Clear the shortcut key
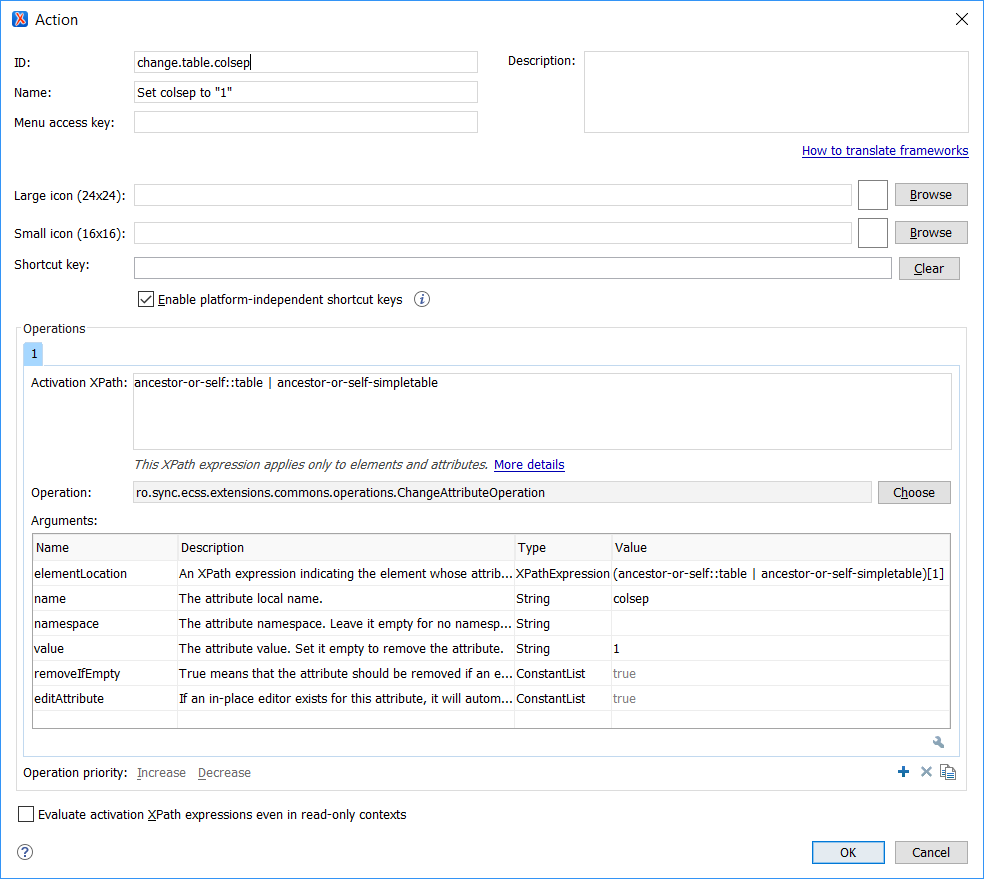 (928, 268)
